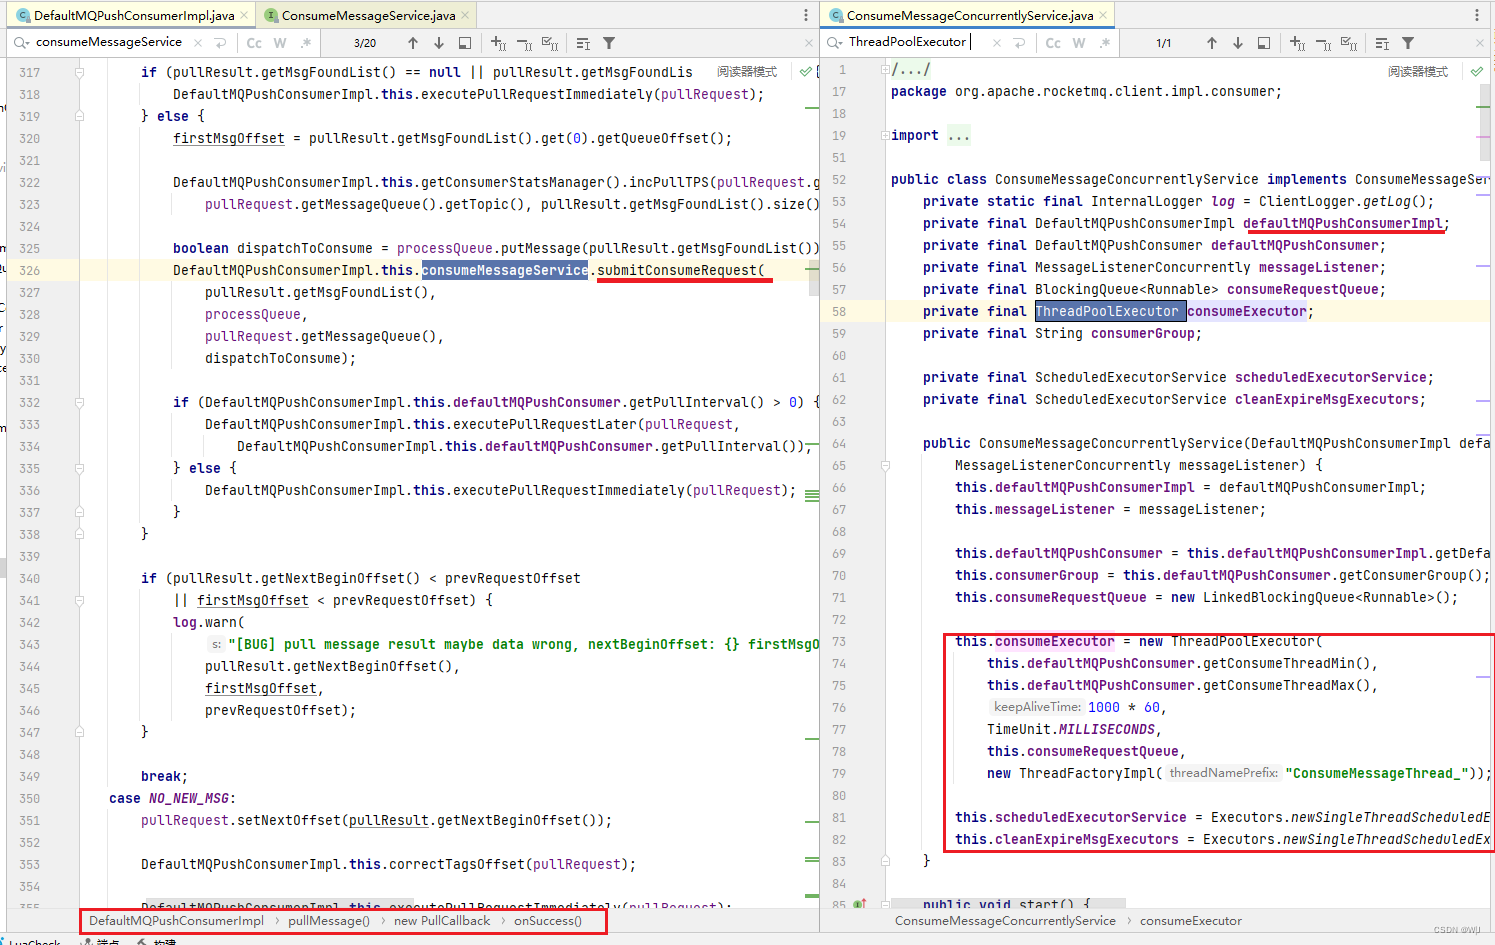
Task: Insert new line in right search field
Action: tap(1019, 43)
